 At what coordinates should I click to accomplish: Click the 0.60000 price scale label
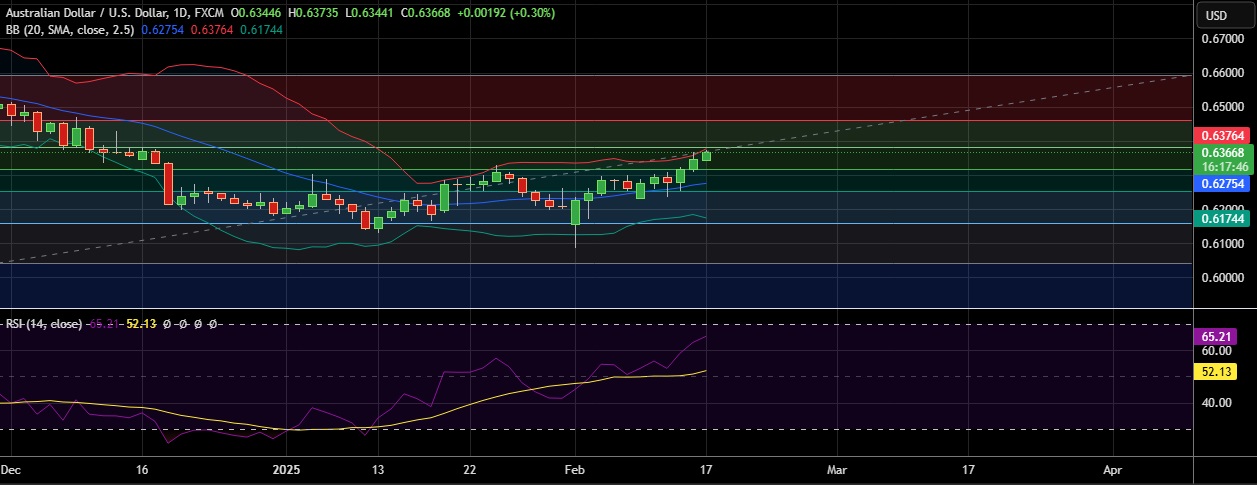point(1221,278)
